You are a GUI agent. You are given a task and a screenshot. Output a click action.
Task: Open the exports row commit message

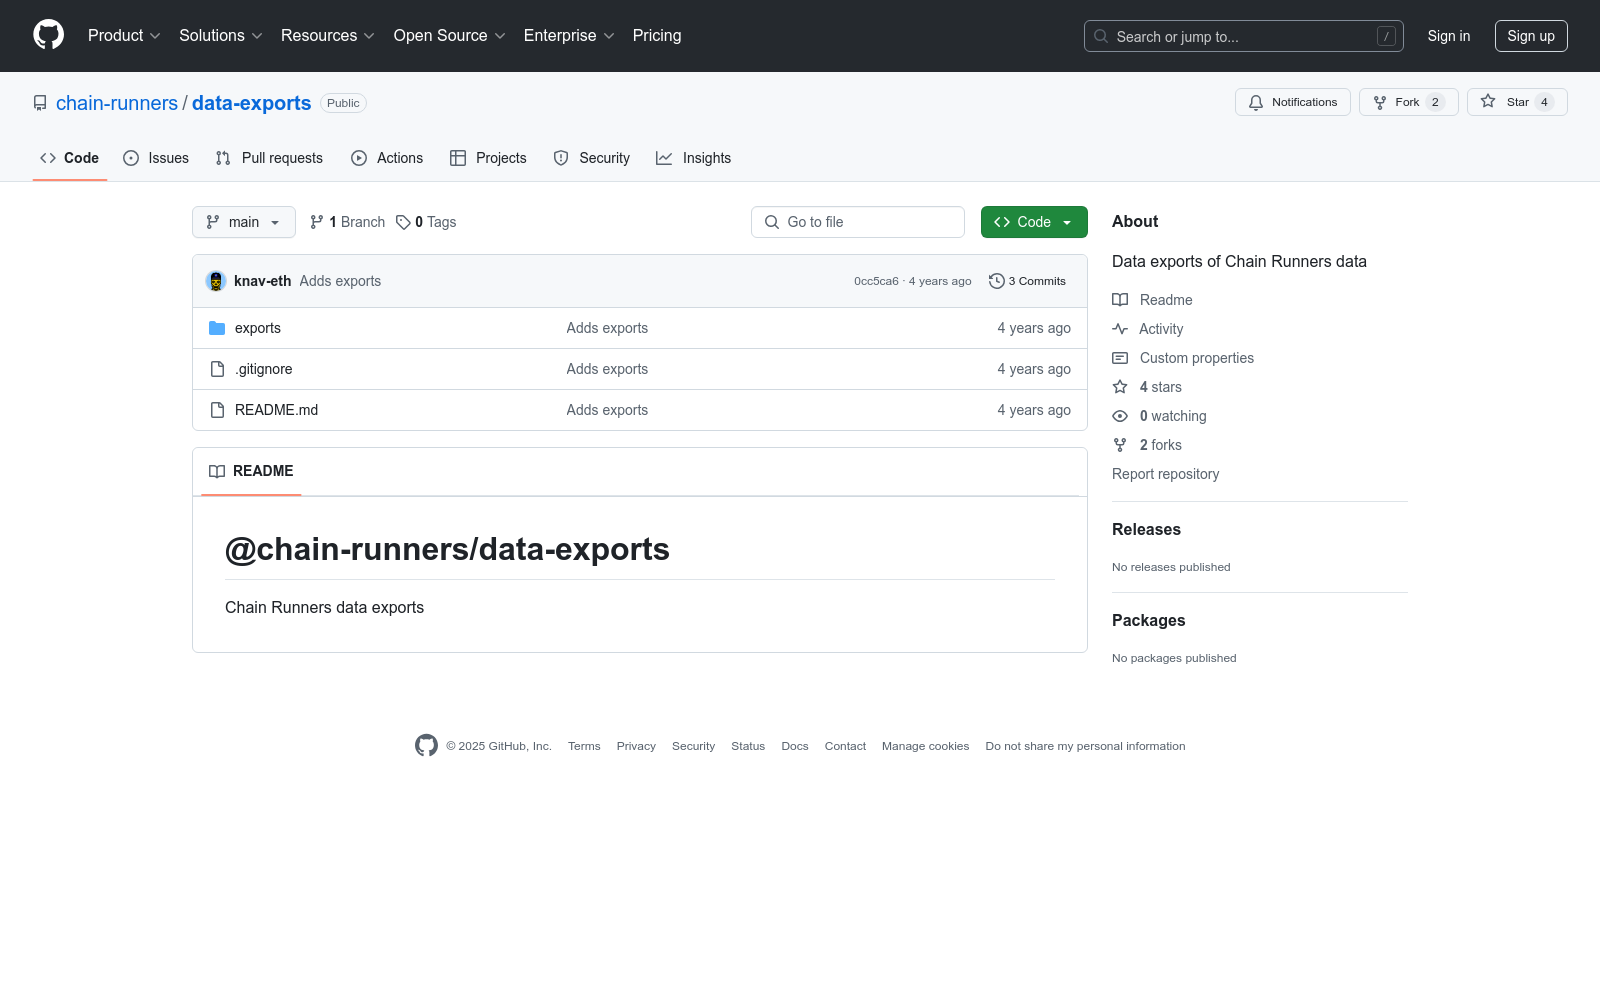tap(607, 328)
